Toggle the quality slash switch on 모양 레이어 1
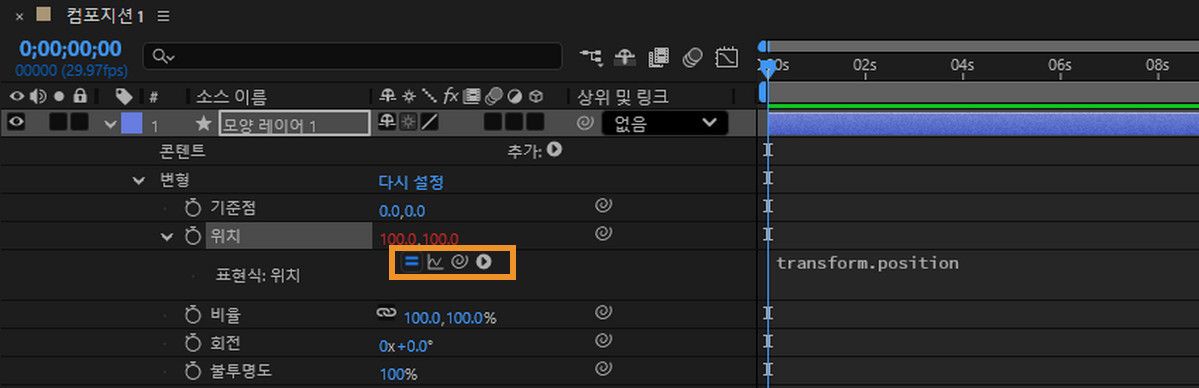Image resolution: width=1199 pixels, height=388 pixels. pyautogui.click(x=430, y=122)
